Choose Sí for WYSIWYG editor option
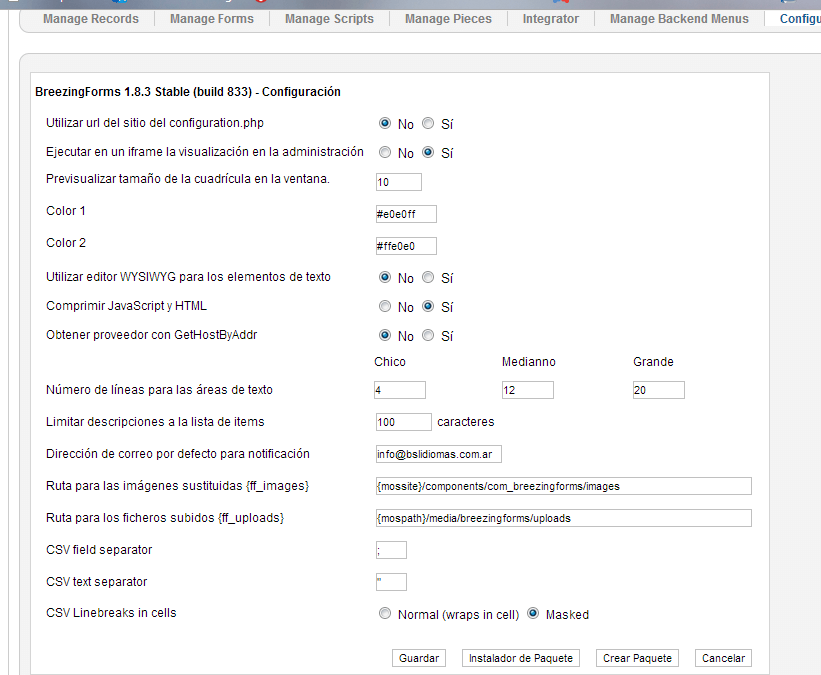This screenshot has height=675, width=821. [x=428, y=278]
